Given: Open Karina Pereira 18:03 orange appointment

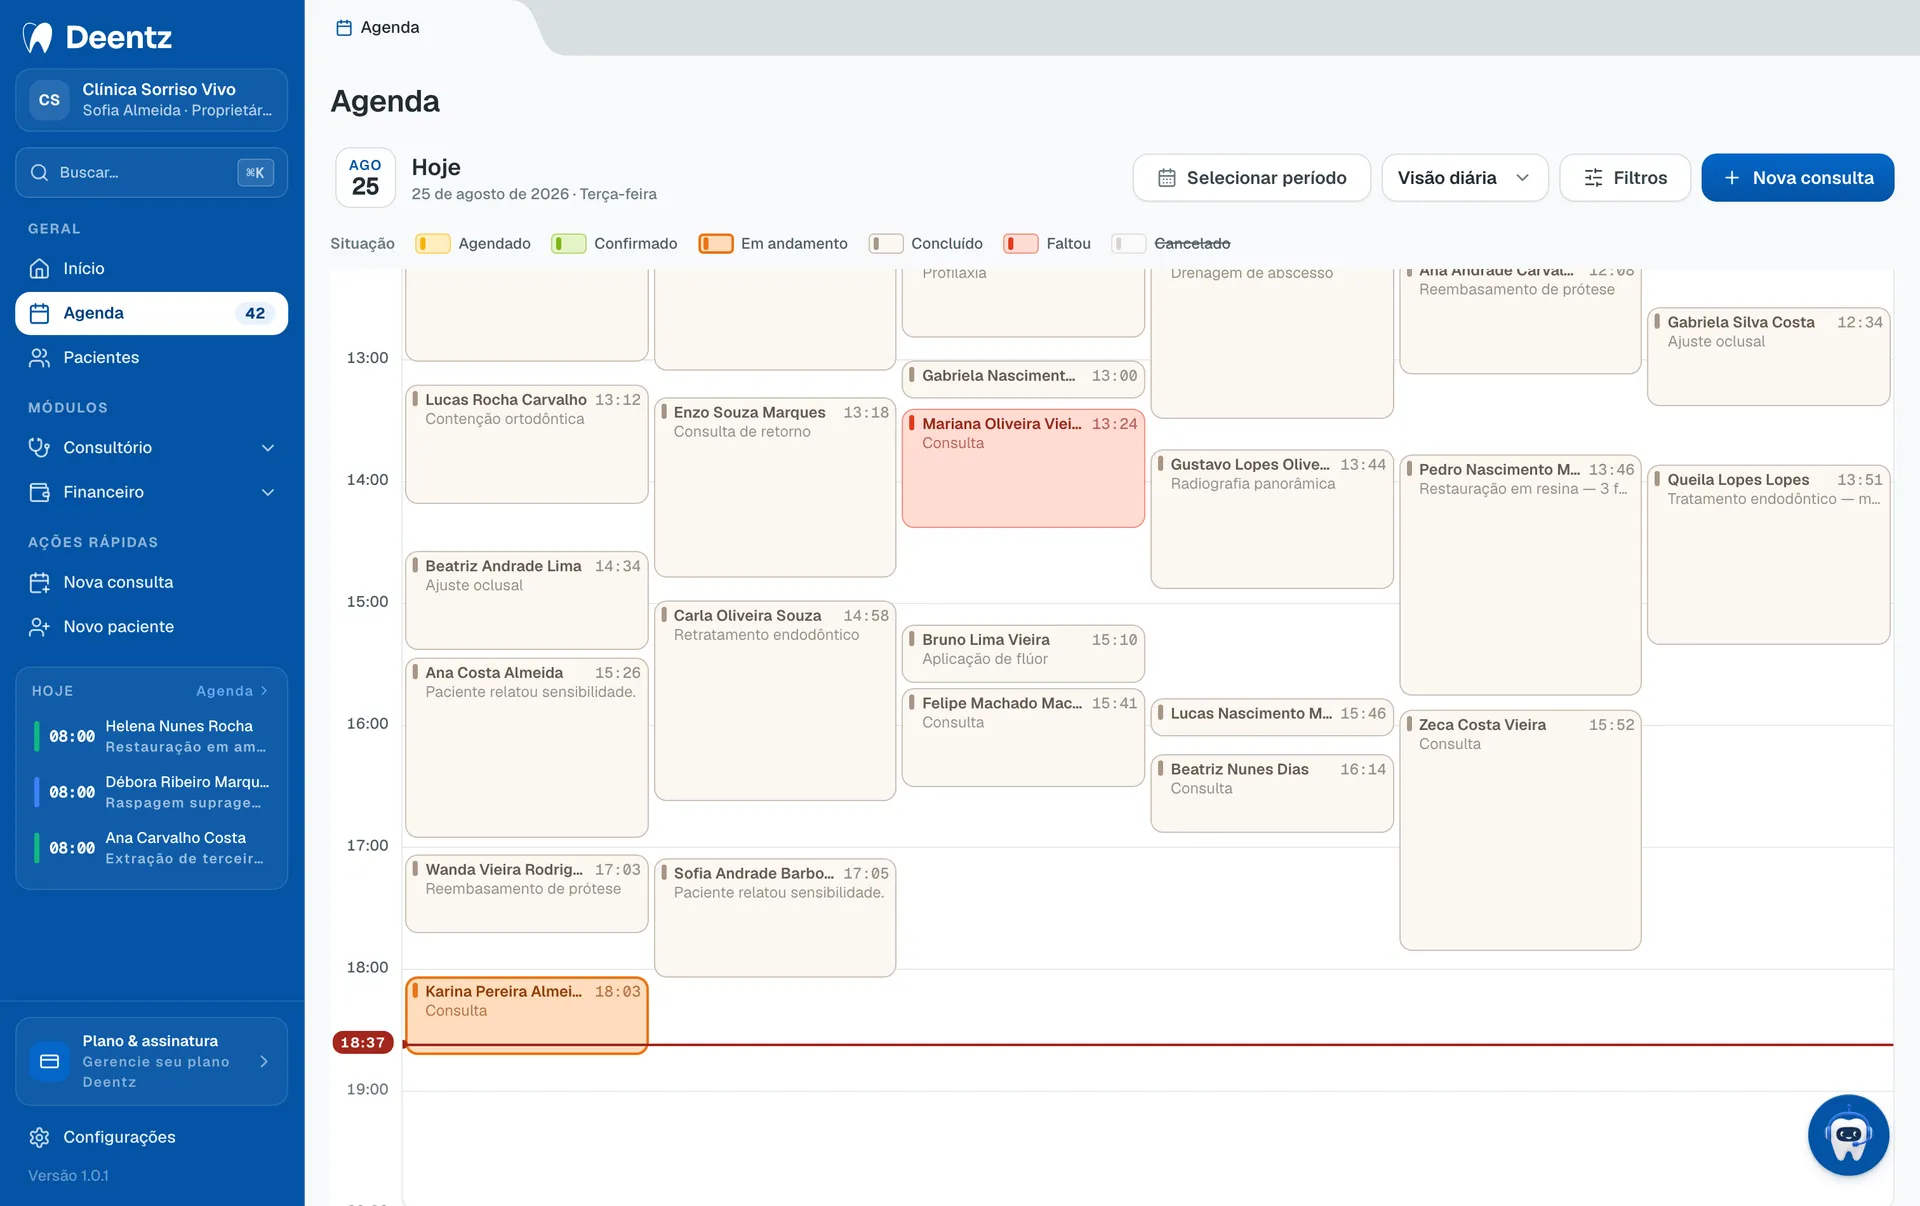Looking at the screenshot, I should (527, 1015).
